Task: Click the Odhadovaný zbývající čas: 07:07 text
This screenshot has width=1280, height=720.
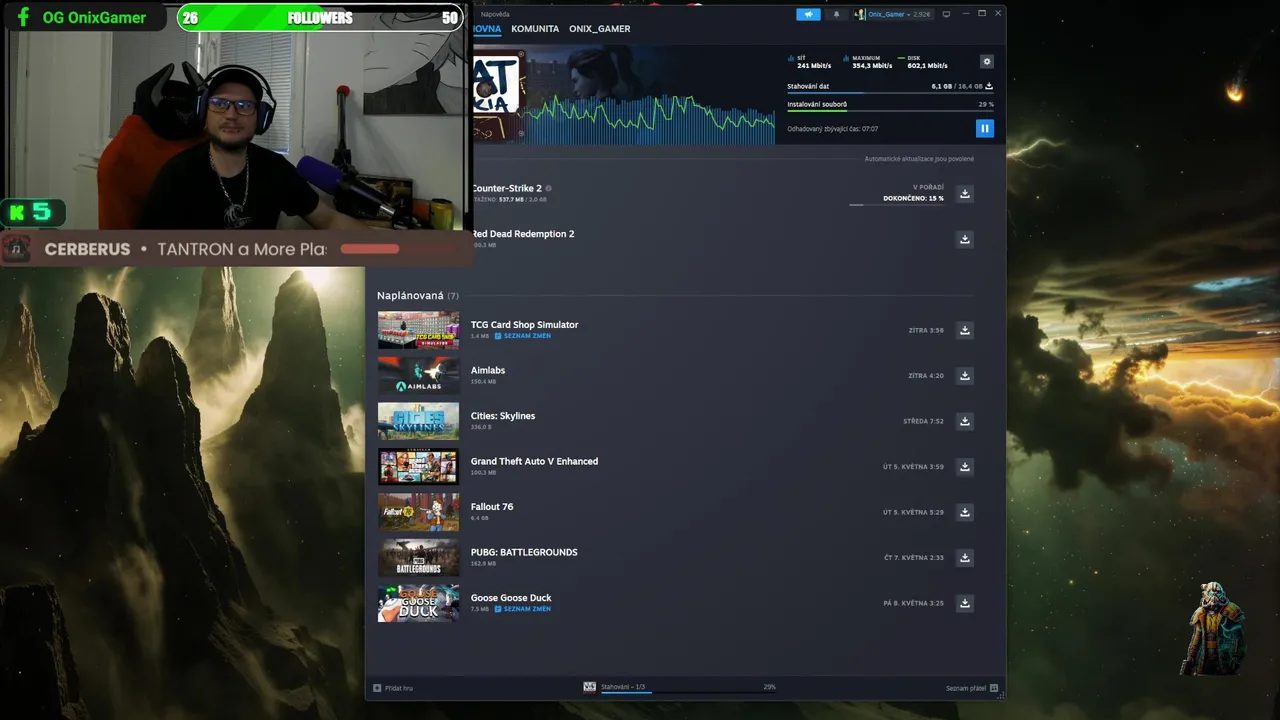Action: tap(833, 129)
